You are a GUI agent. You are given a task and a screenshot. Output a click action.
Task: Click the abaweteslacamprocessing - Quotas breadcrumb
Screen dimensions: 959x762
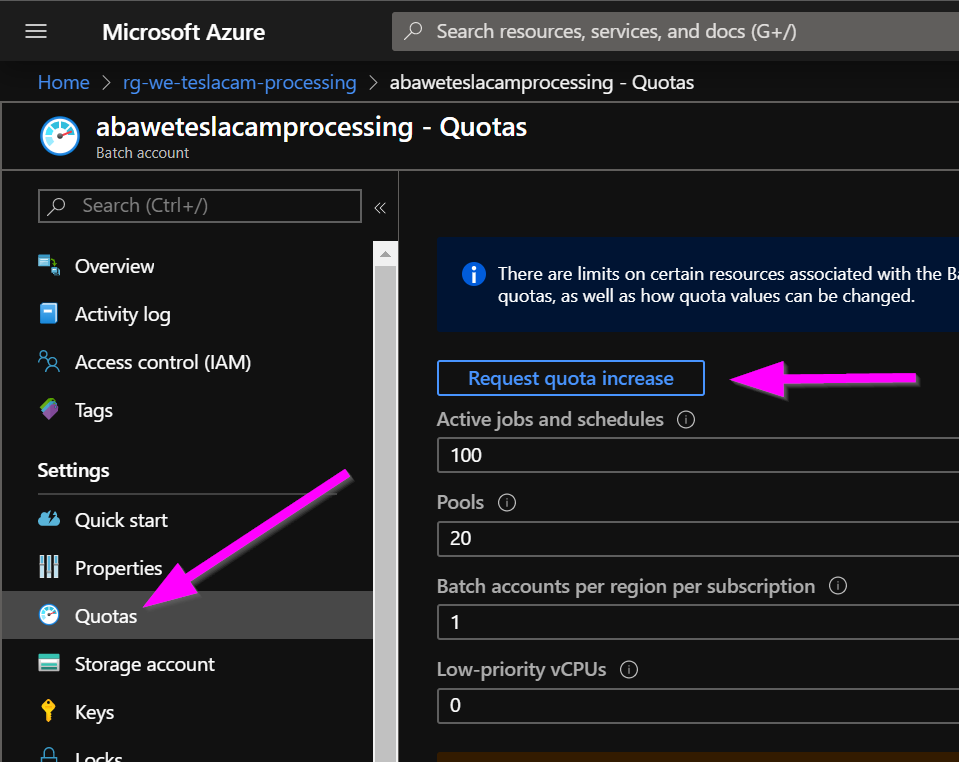tap(542, 82)
